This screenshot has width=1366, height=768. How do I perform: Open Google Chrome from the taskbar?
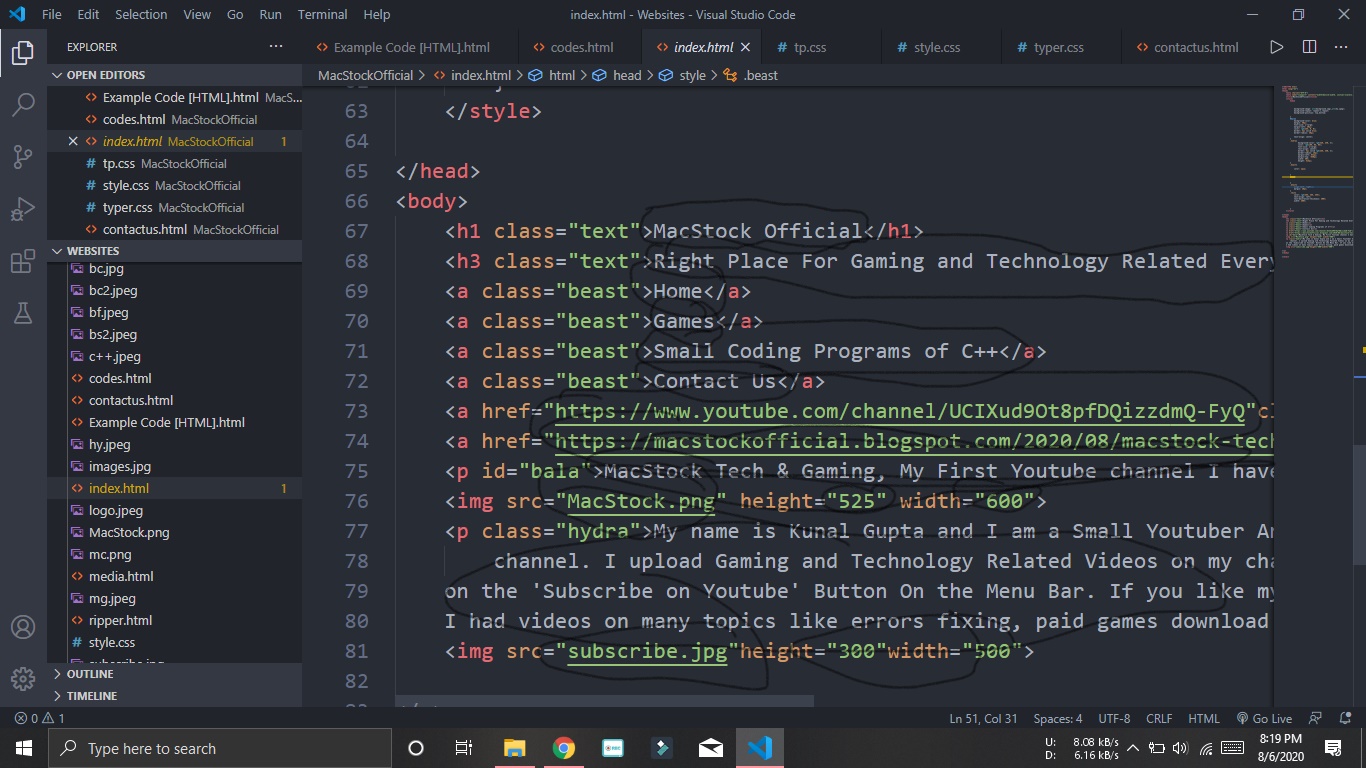click(x=563, y=748)
